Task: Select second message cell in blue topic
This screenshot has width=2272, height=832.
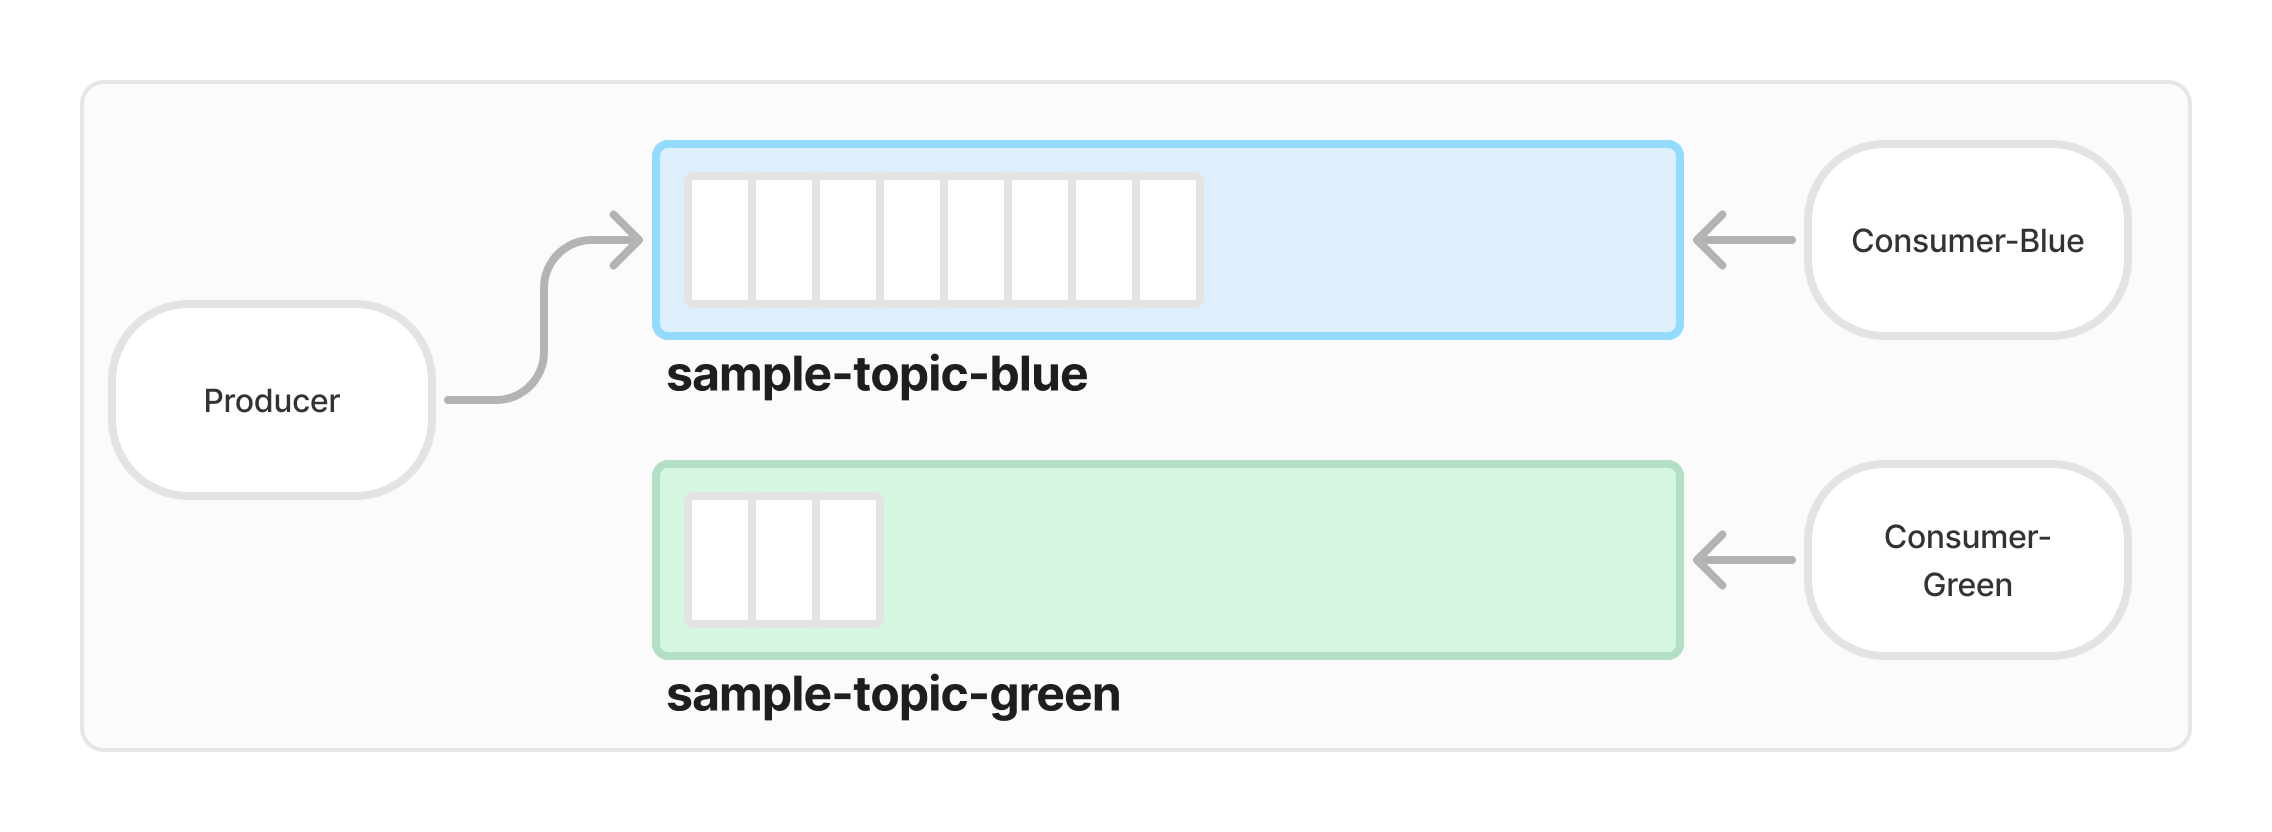Action: (x=783, y=240)
